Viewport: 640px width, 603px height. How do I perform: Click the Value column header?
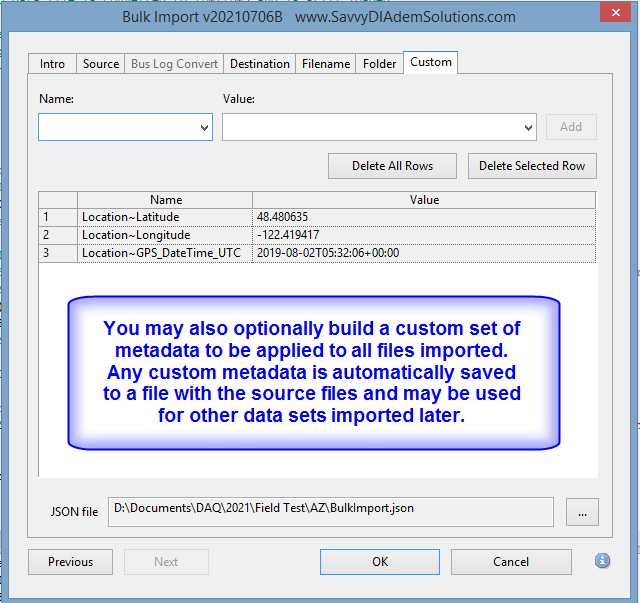[424, 200]
